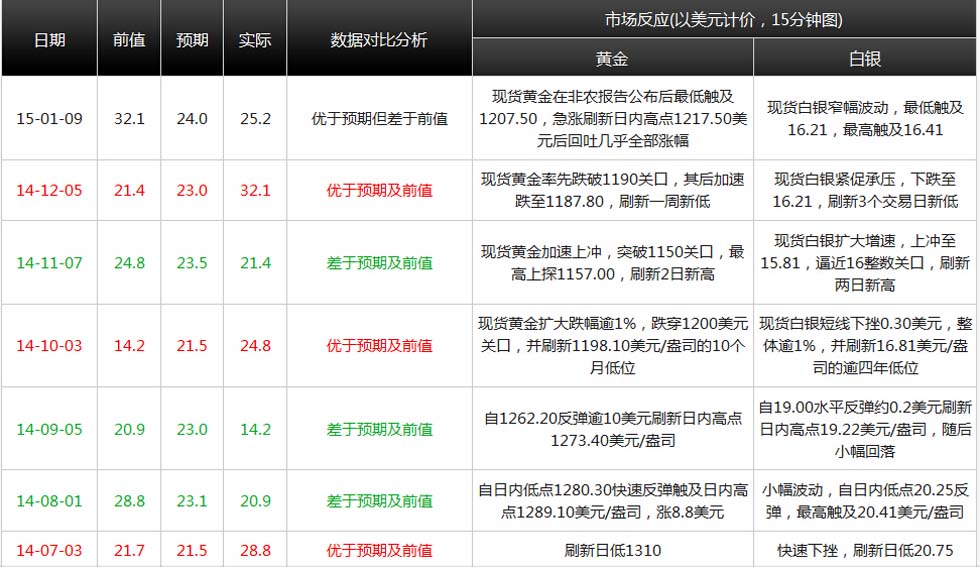The image size is (980, 568).
Task: Click 前值 14.2 in the 14-10-03 row
Action: click(129, 346)
